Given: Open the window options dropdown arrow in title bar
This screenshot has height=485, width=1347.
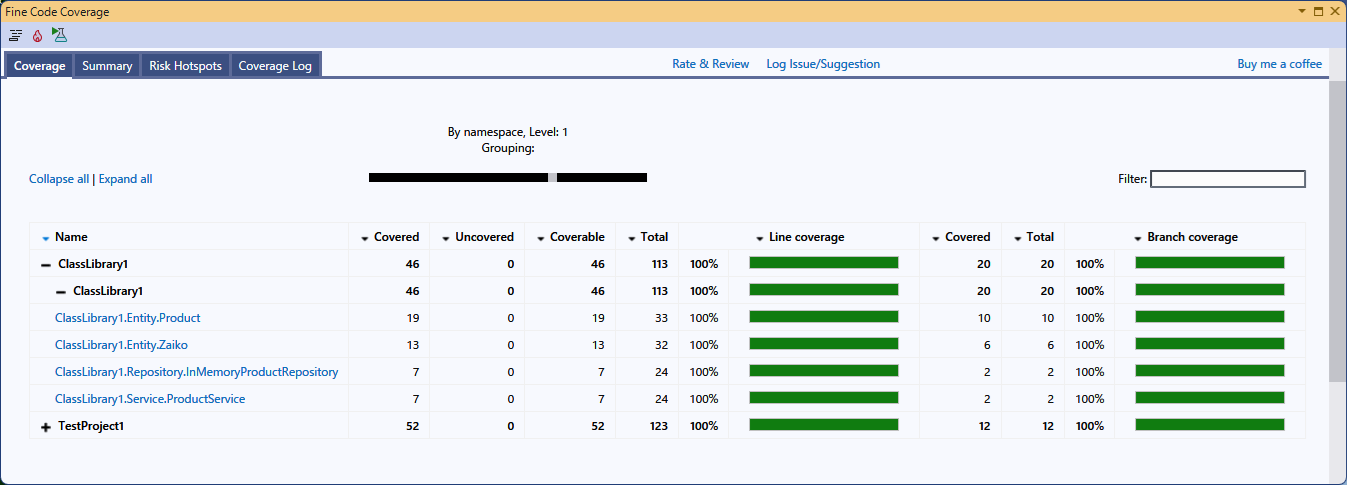Looking at the screenshot, I should click(1302, 10).
